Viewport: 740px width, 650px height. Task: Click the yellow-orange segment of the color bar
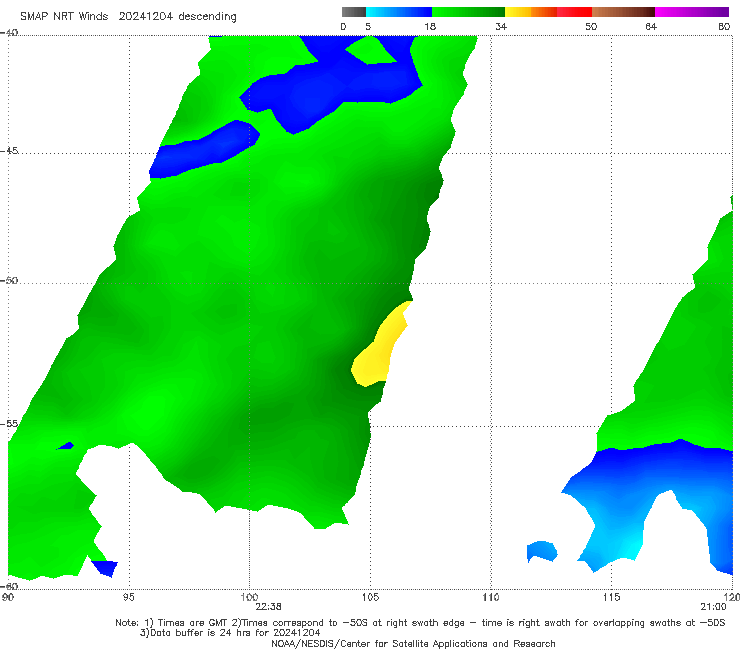pos(530,12)
